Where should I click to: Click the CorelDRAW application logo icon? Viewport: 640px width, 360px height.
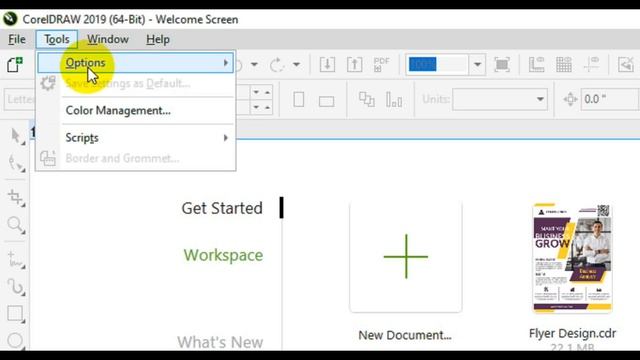tap(10, 19)
